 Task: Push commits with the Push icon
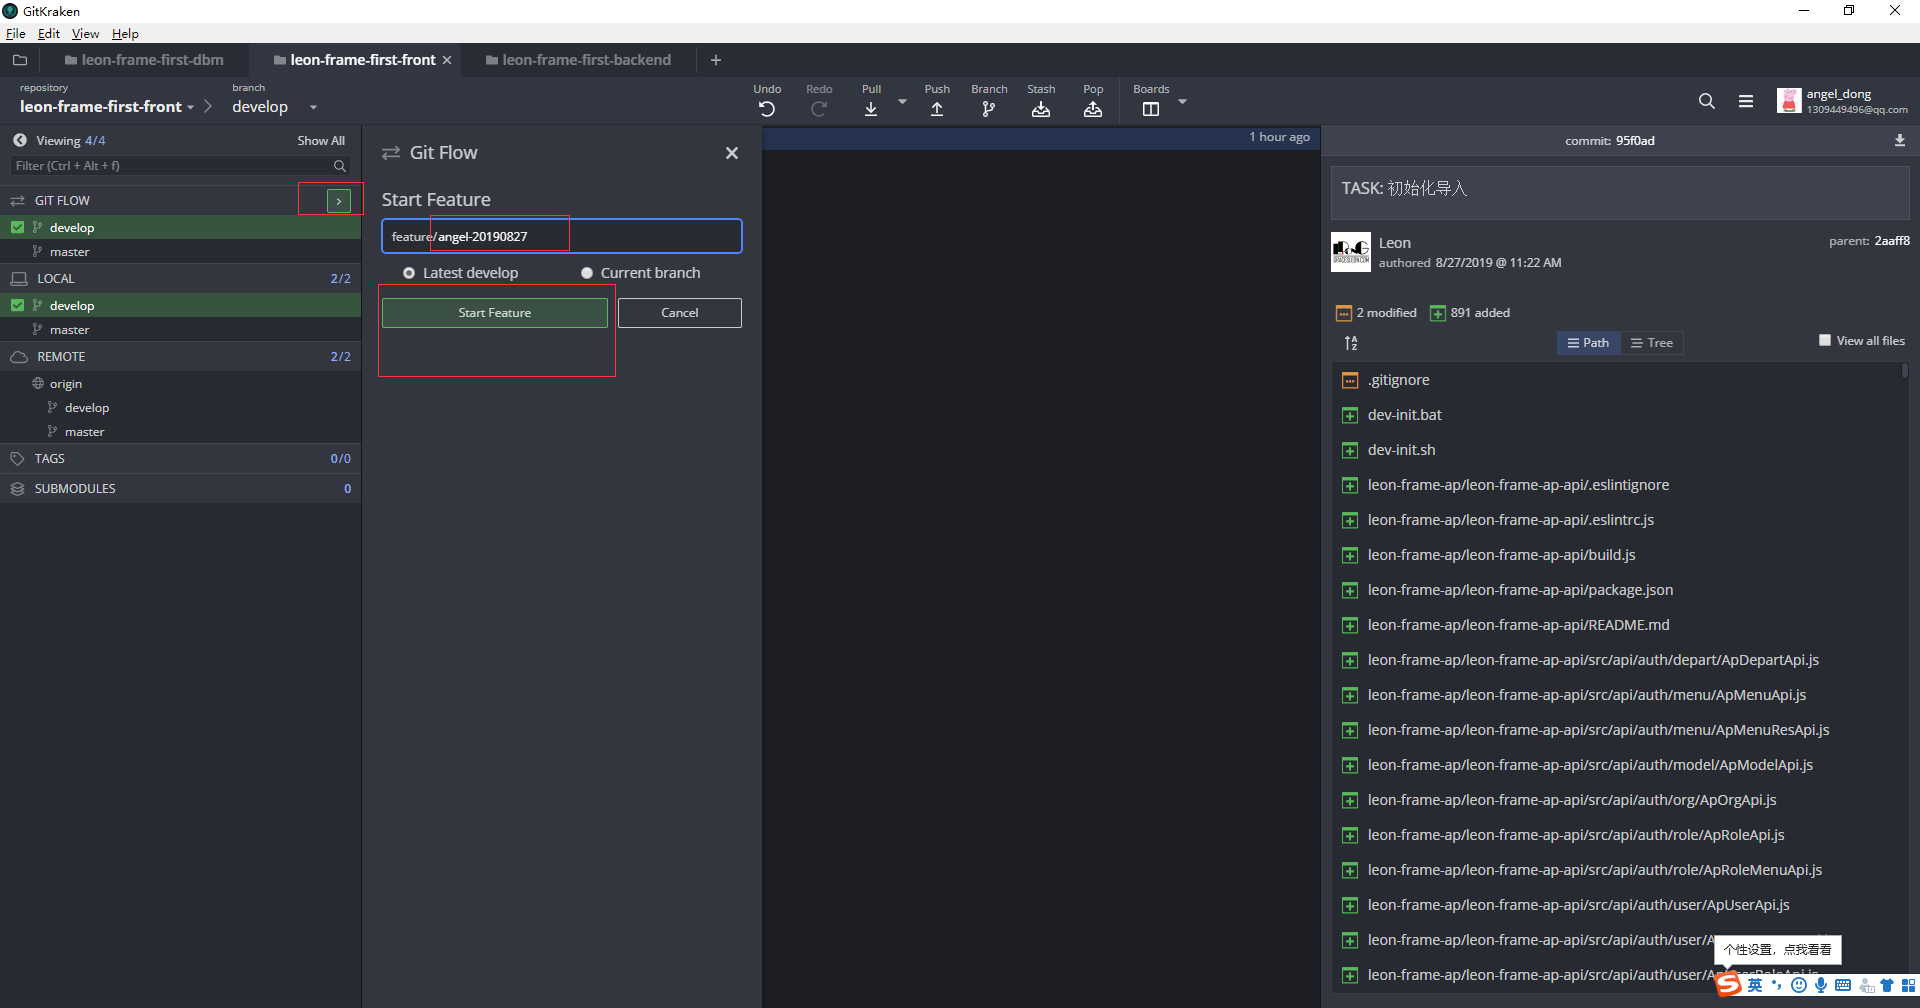point(937,109)
